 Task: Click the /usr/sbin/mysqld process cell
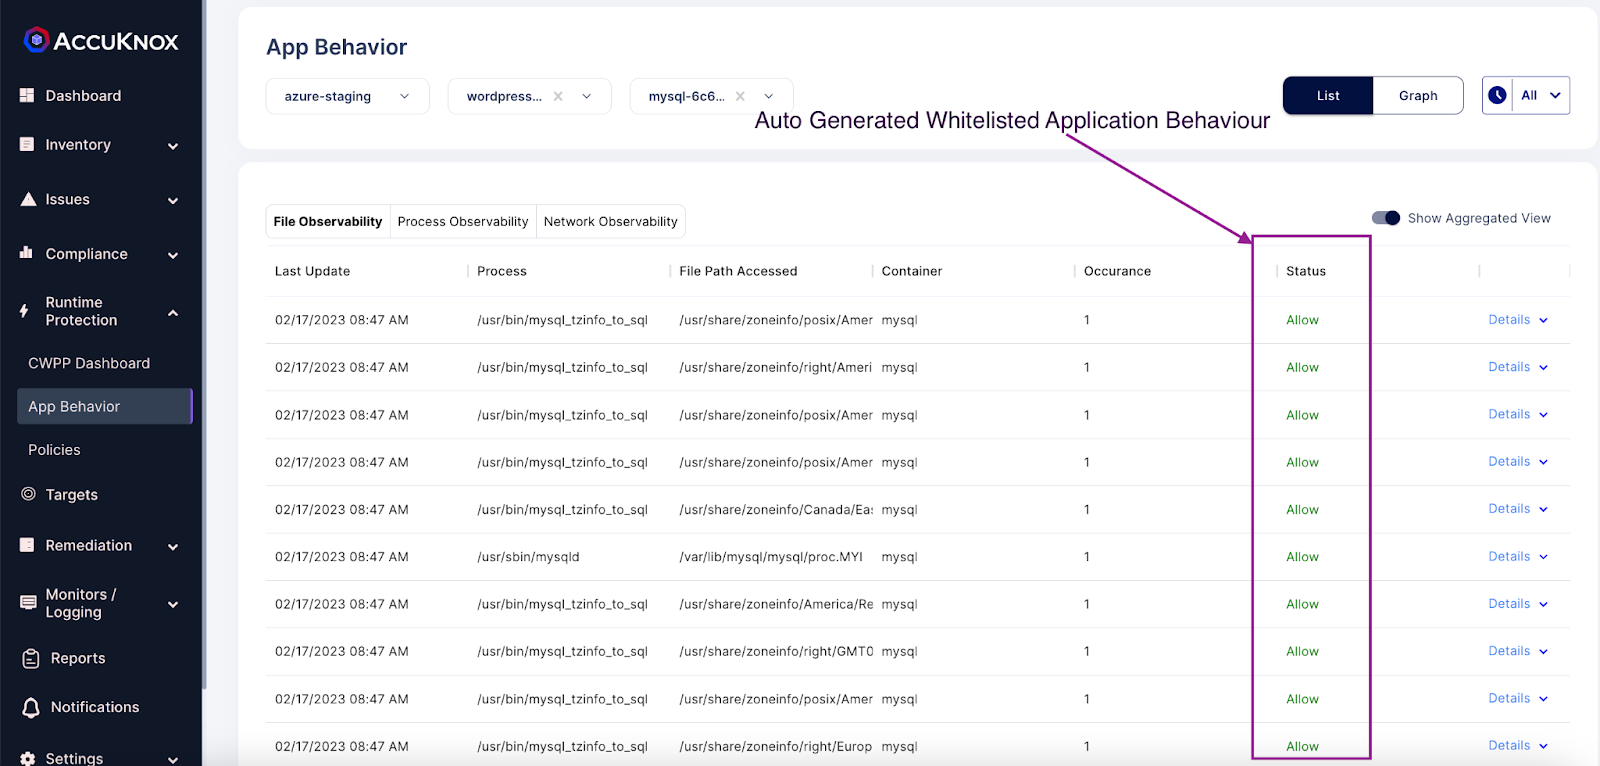(528, 557)
